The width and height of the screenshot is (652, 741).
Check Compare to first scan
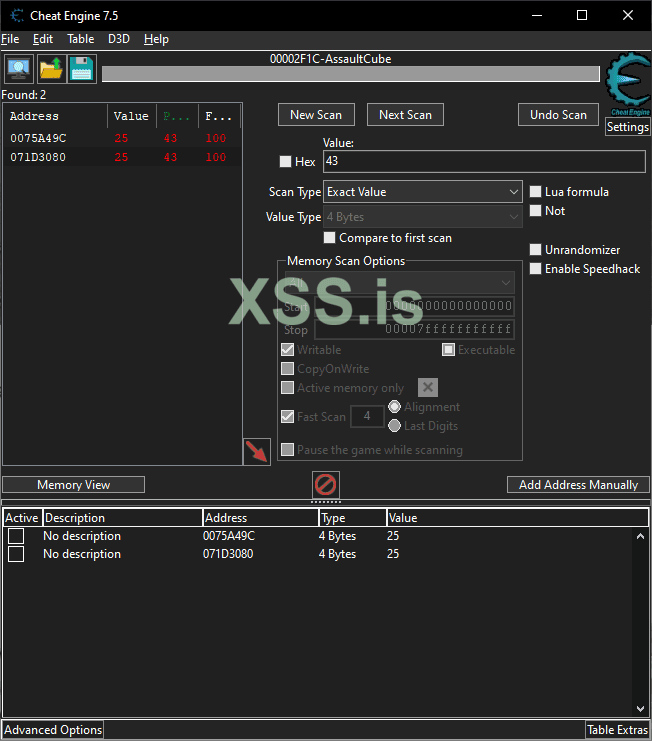pos(329,238)
